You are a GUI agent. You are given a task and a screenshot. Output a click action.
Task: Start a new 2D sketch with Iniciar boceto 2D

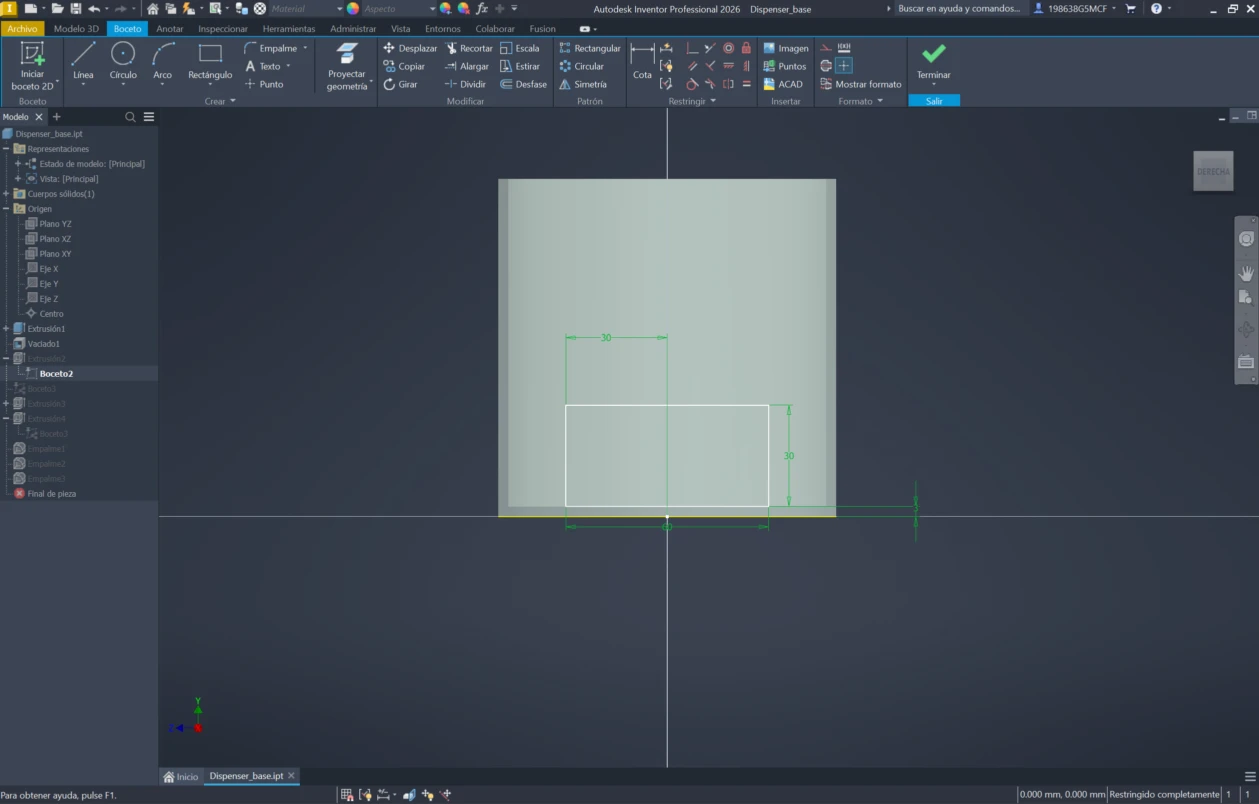coord(32,66)
